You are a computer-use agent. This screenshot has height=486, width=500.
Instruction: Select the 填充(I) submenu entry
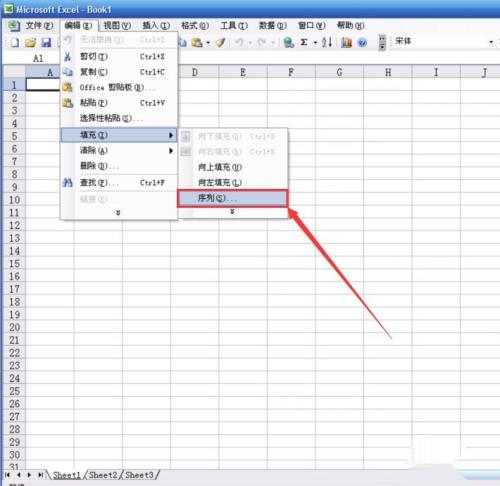pyautogui.click(x=119, y=135)
